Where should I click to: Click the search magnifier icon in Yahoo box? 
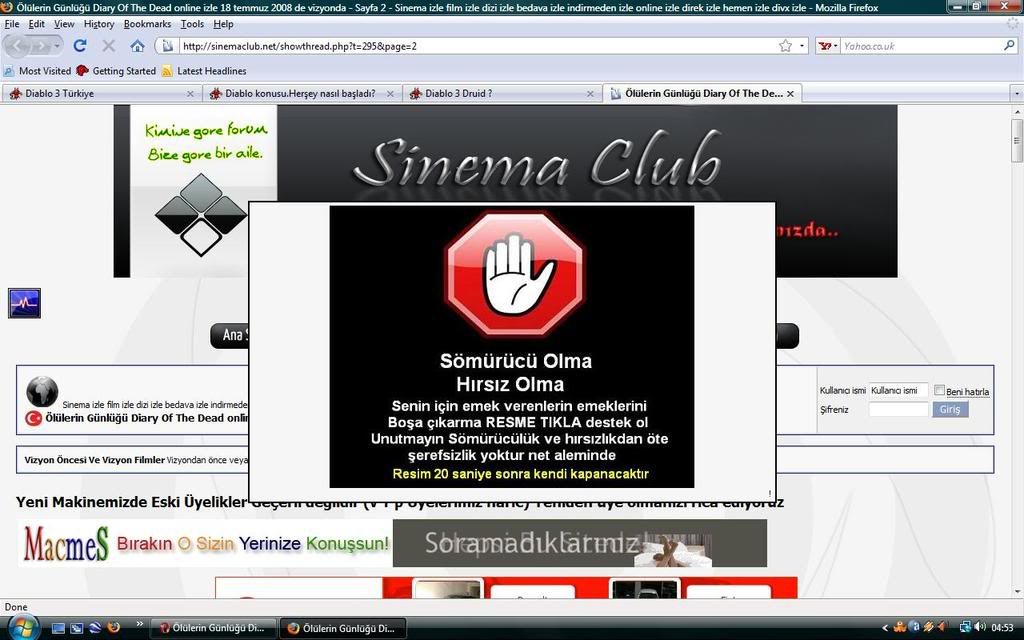1009,46
